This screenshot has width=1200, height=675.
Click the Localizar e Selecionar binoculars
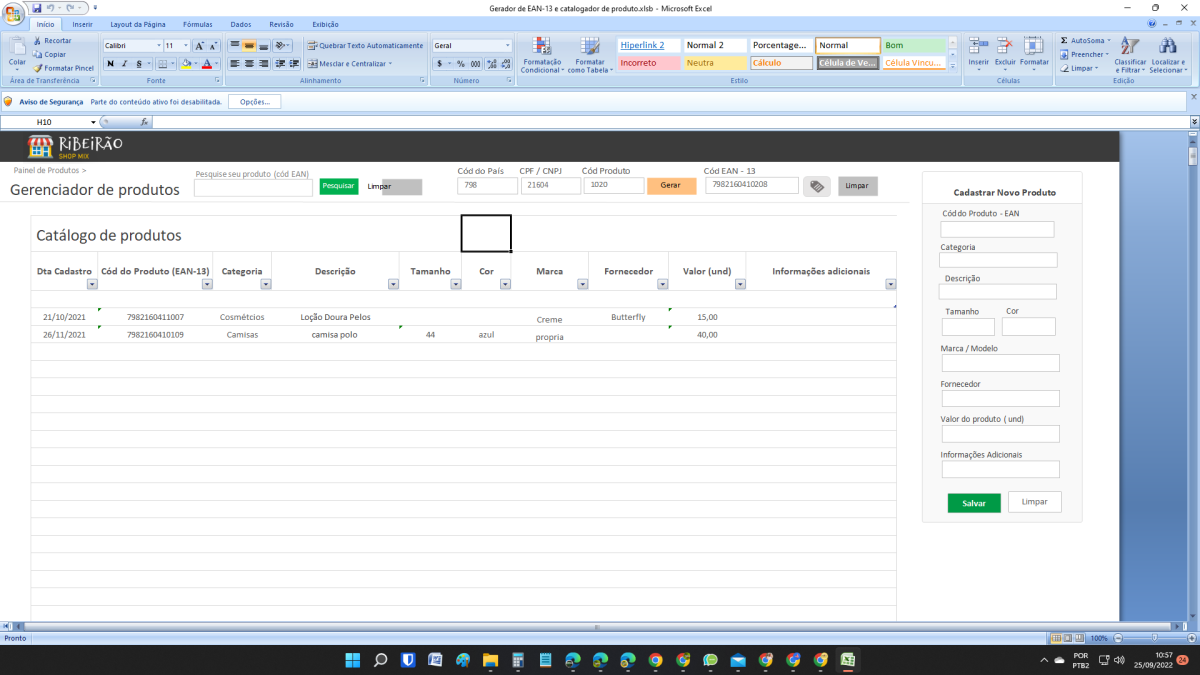1167,46
